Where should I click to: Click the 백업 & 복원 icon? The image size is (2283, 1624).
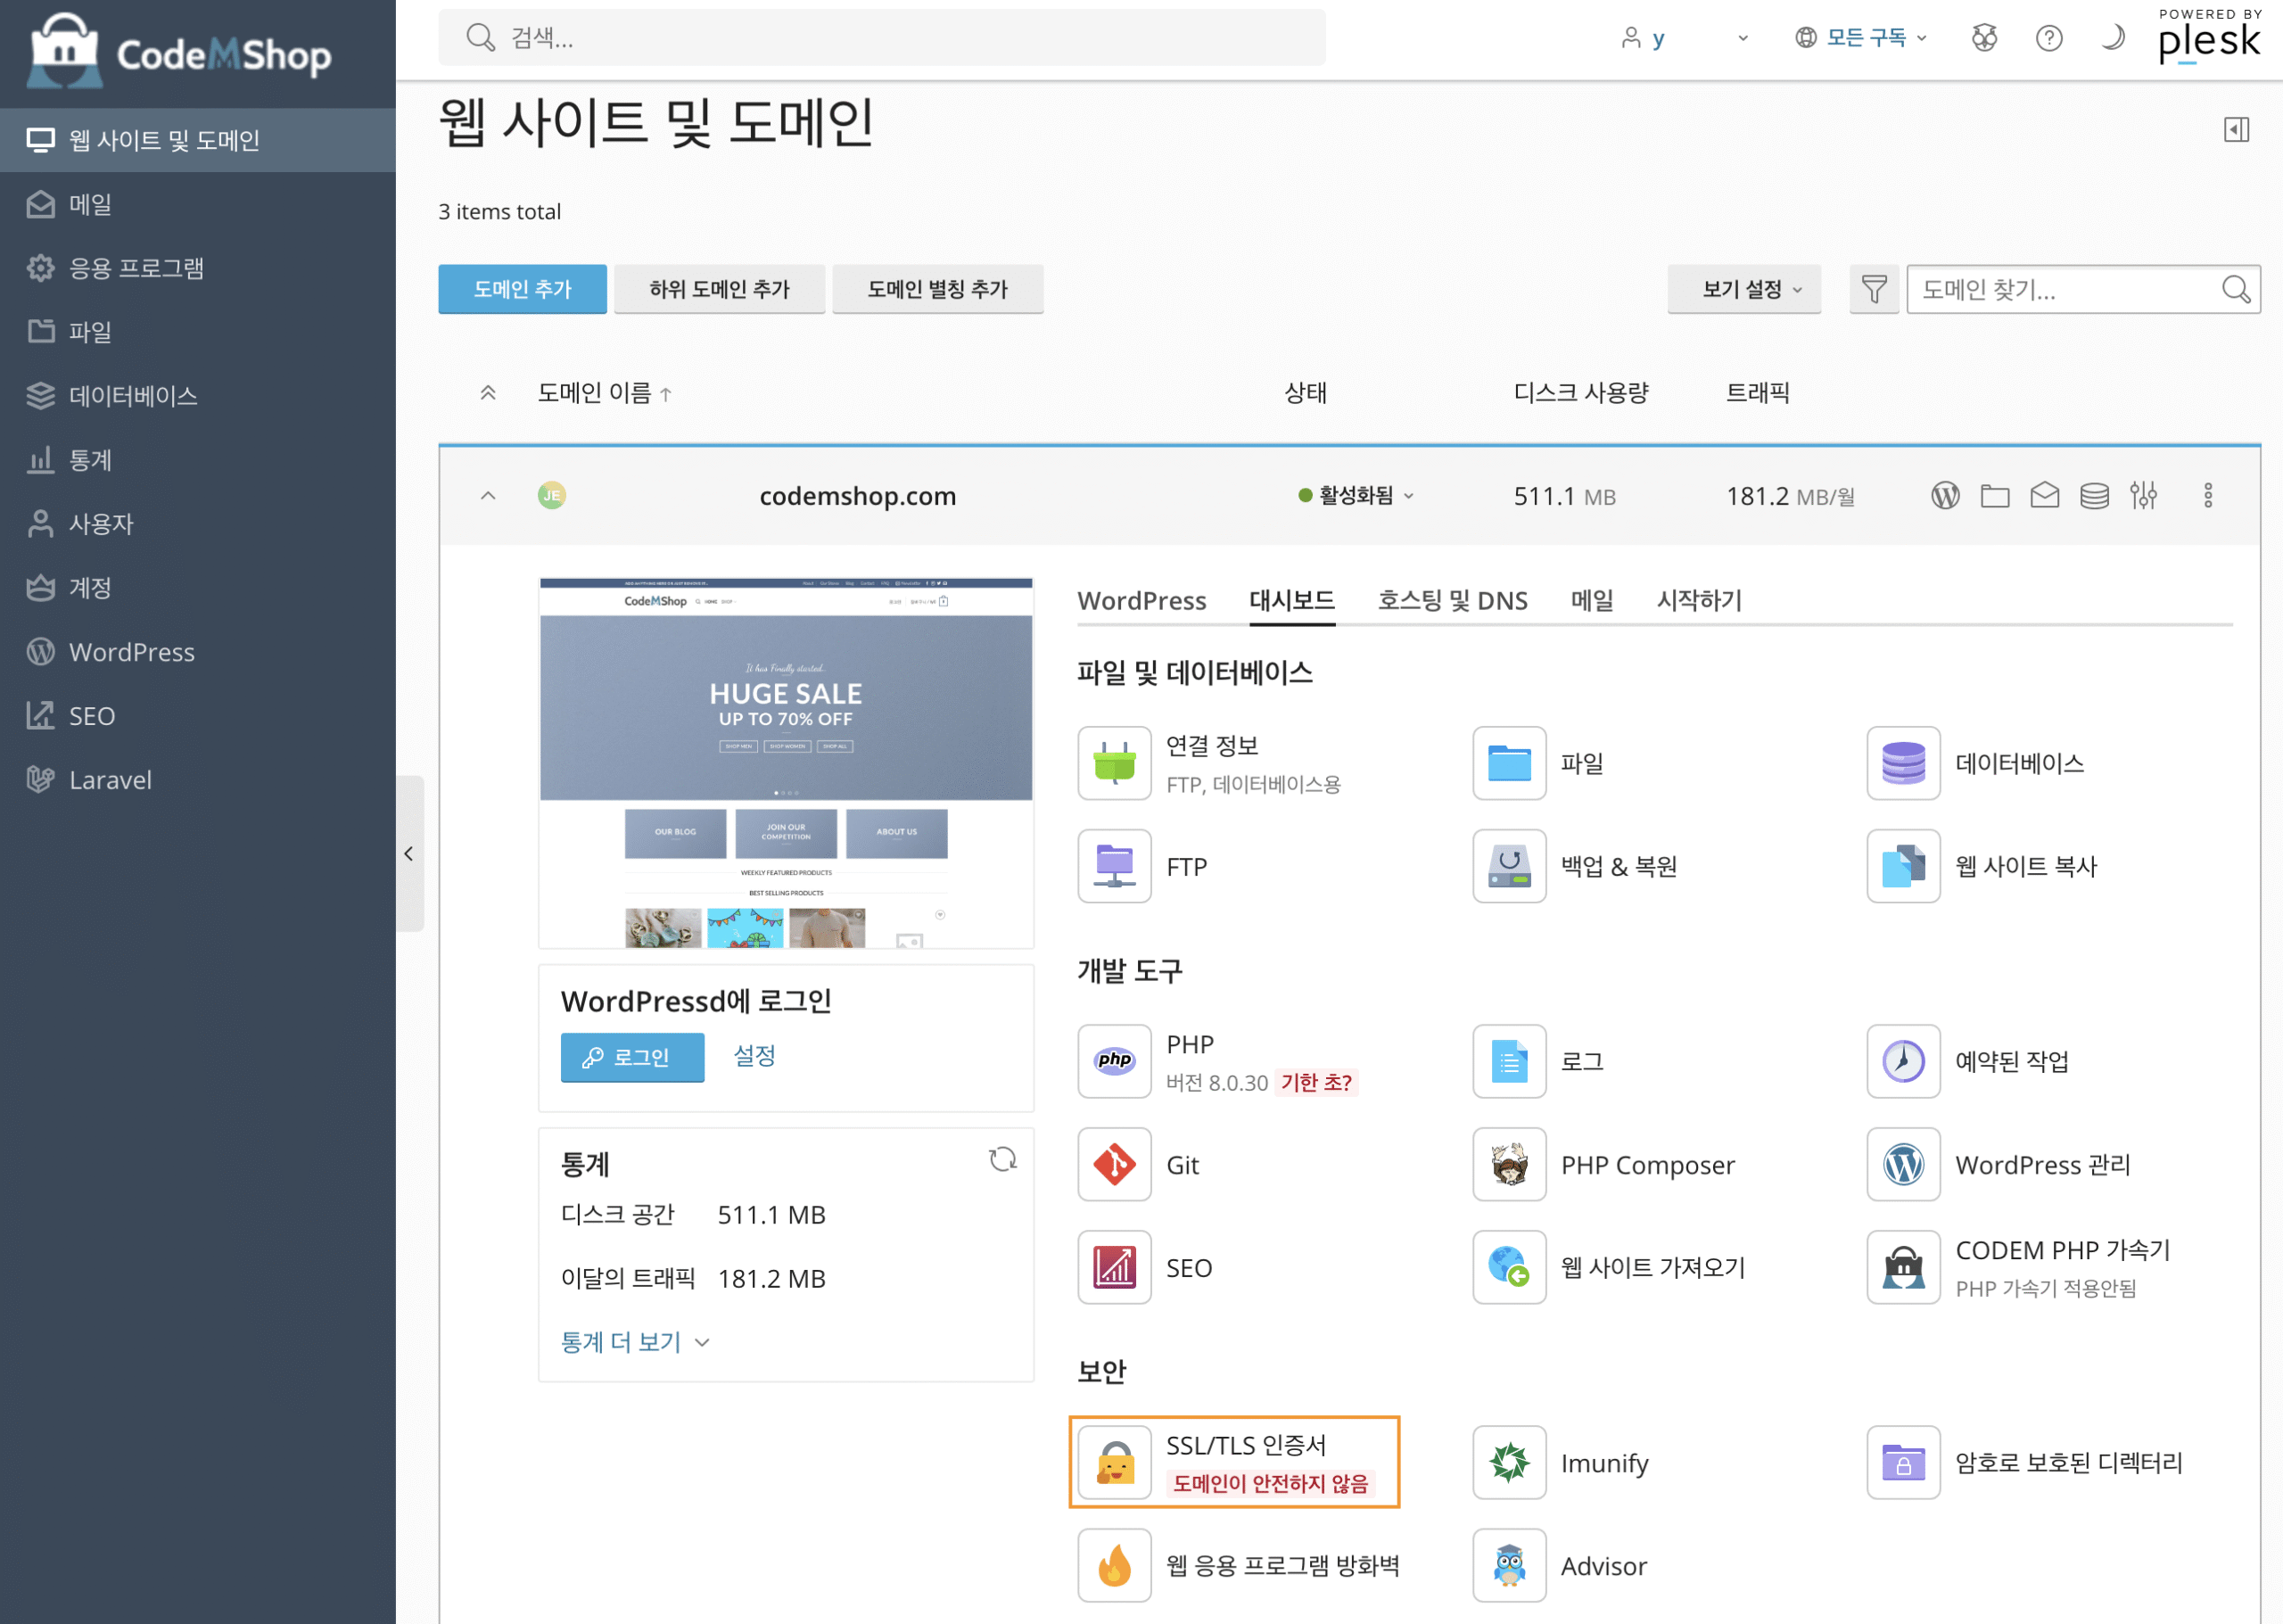(x=1508, y=866)
